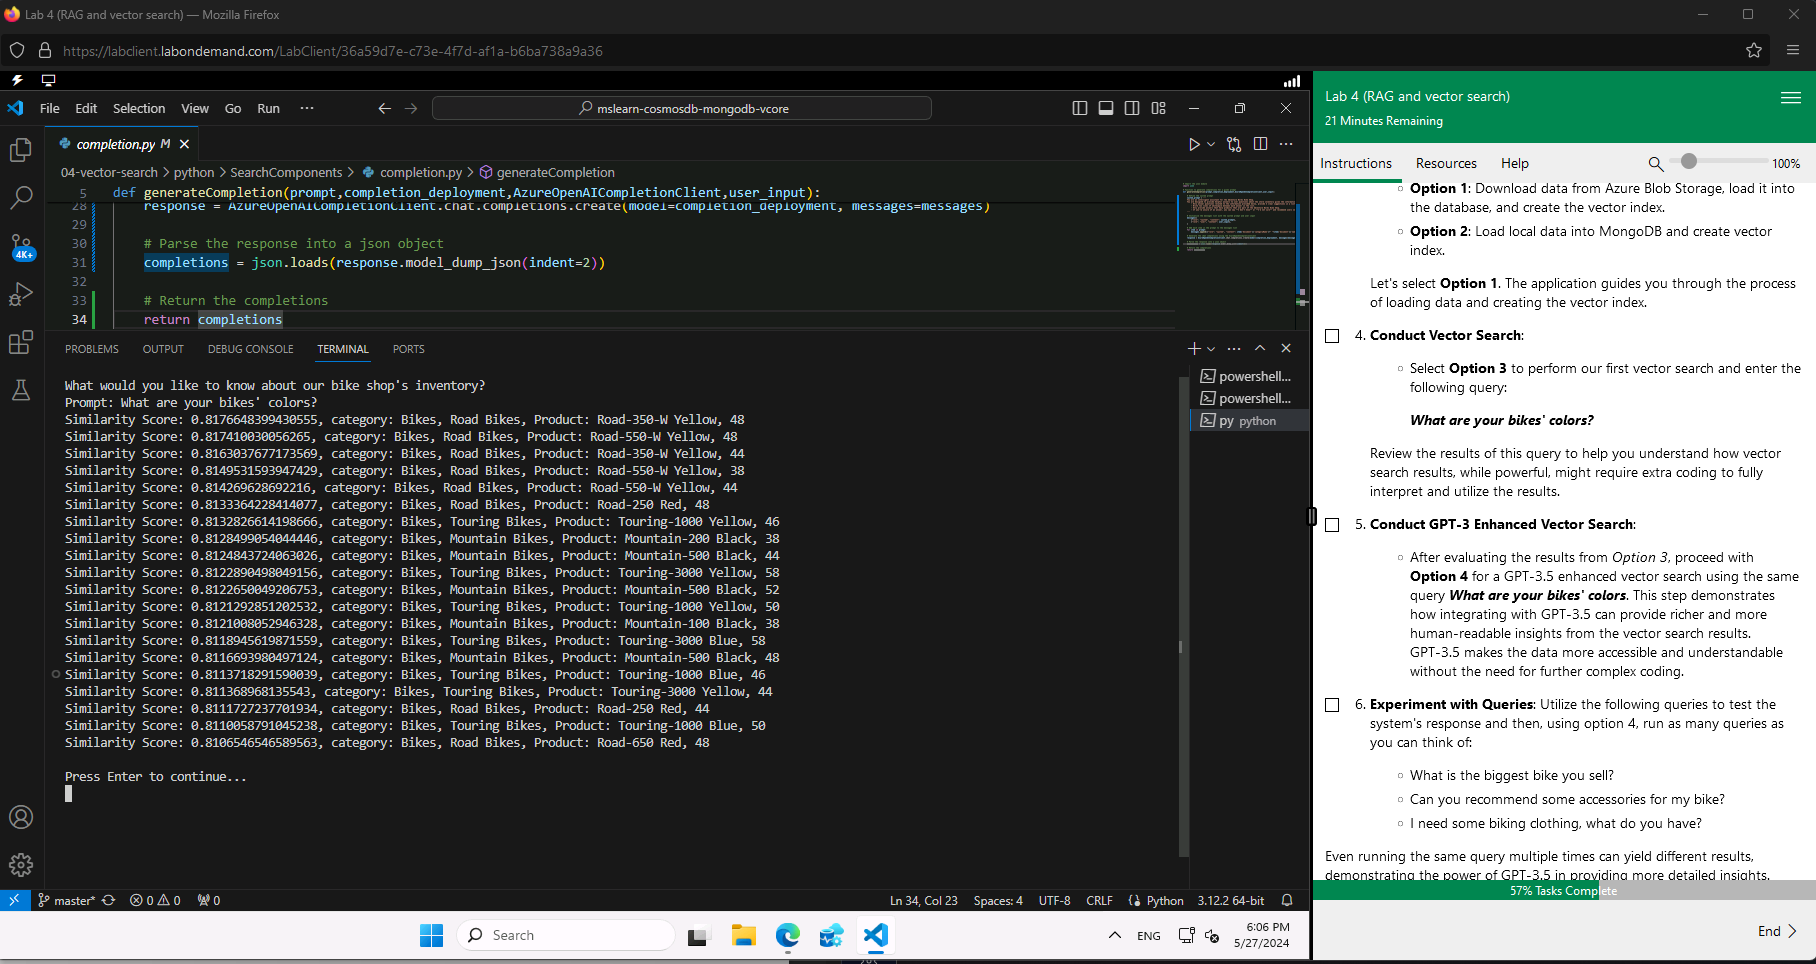Open the Run and Debug view
Screen dimensions: 1816x964
[x=21, y=294]
